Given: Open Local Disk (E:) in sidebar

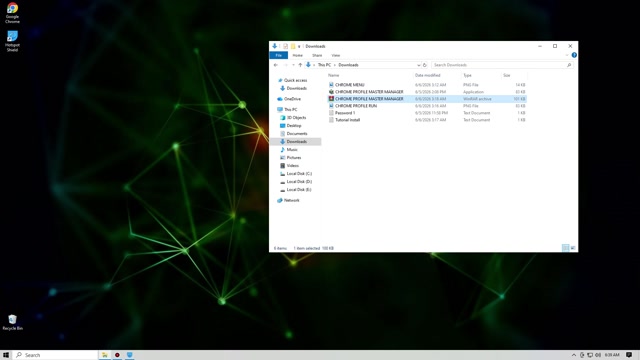Looking at the screenshot, I should (x=299, y=190).
